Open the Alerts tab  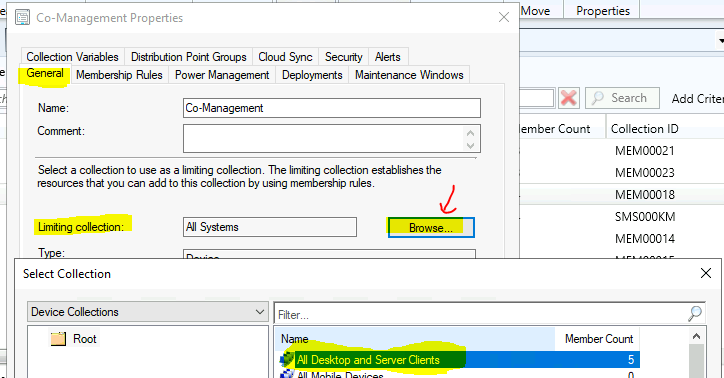coord(387,57)
